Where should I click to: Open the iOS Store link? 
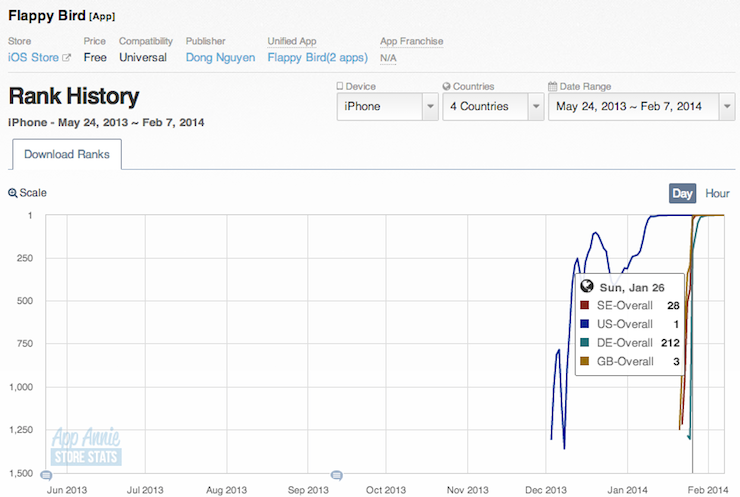pos(34,58)
